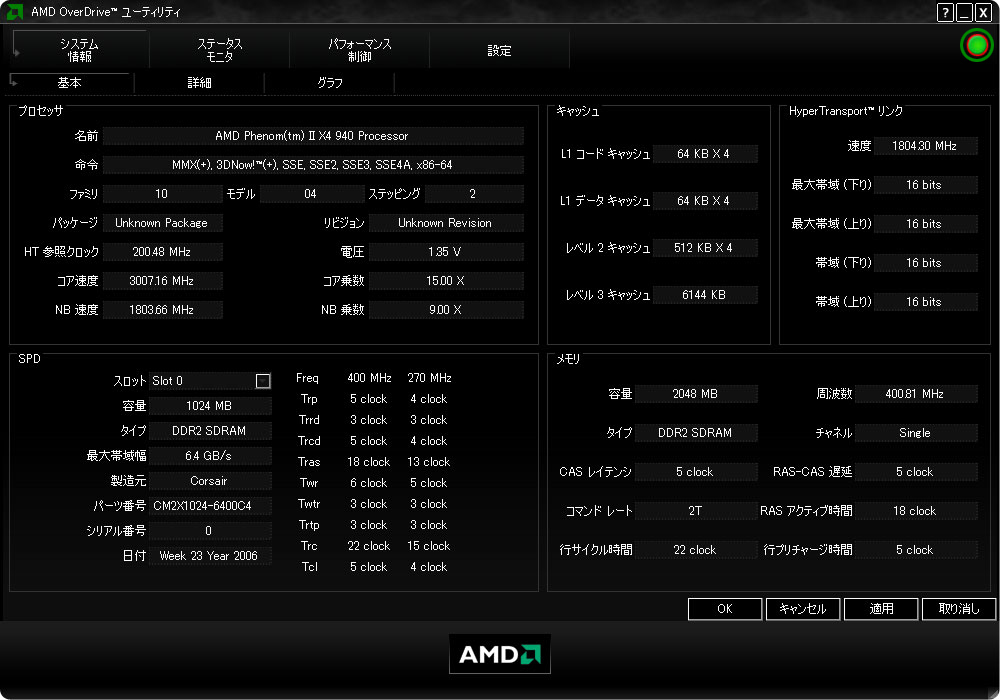Click the RAS アクティブ時間 18 clock value

[x=916, y=511]
